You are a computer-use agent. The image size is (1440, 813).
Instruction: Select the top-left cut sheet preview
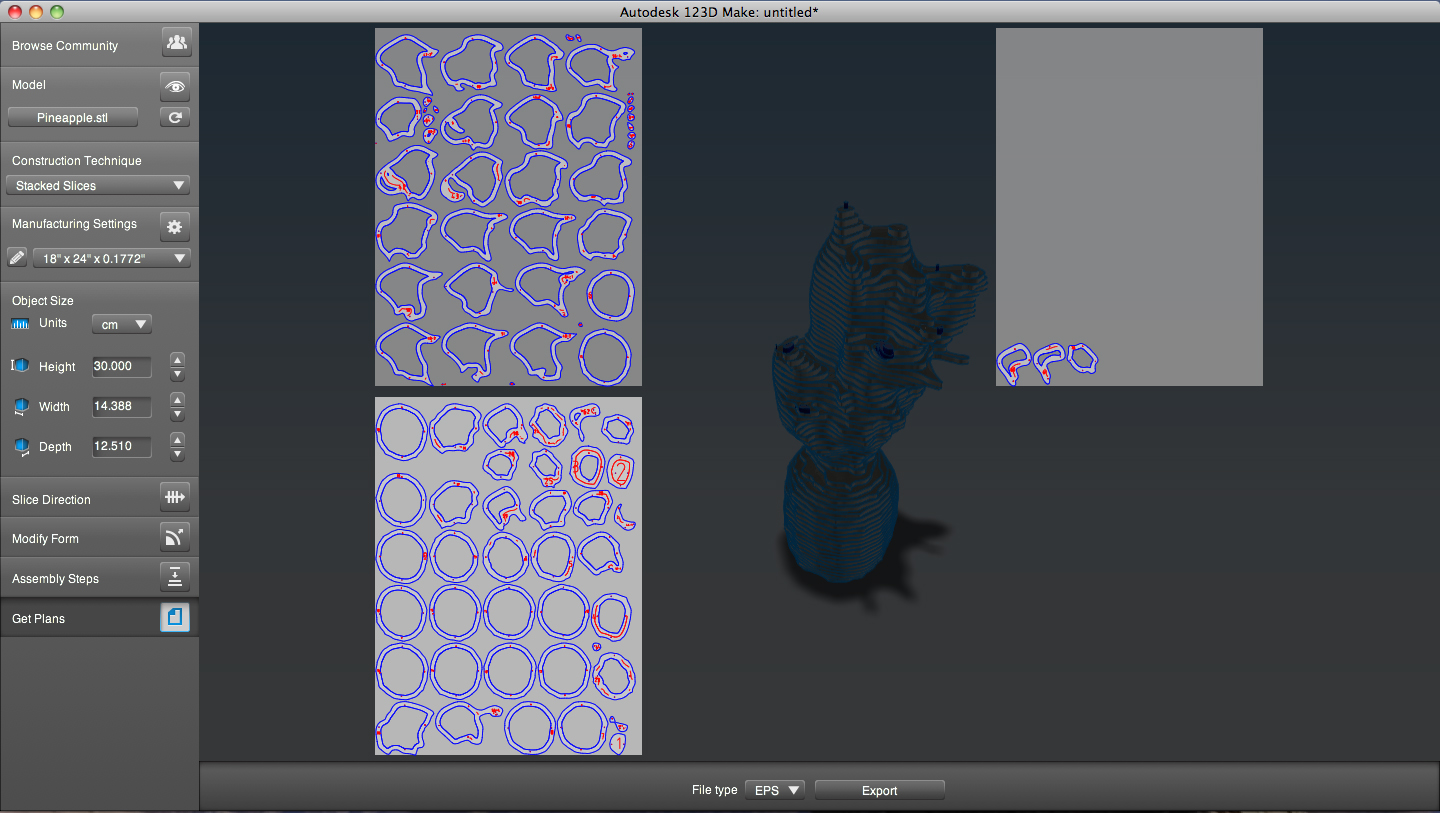click(508, 207)
